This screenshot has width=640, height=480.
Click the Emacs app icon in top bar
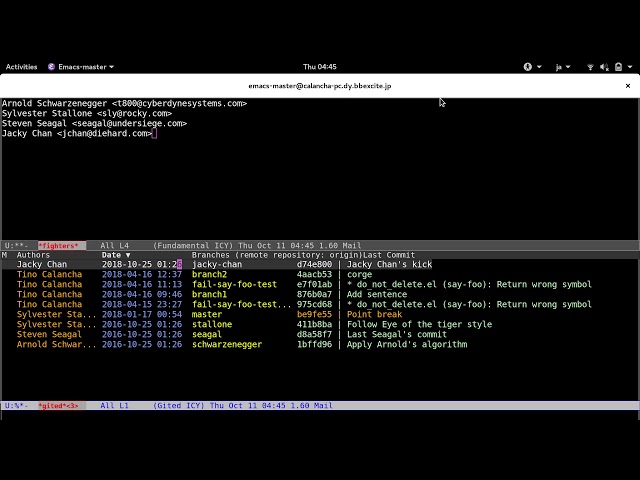click(x=51, y=67)
